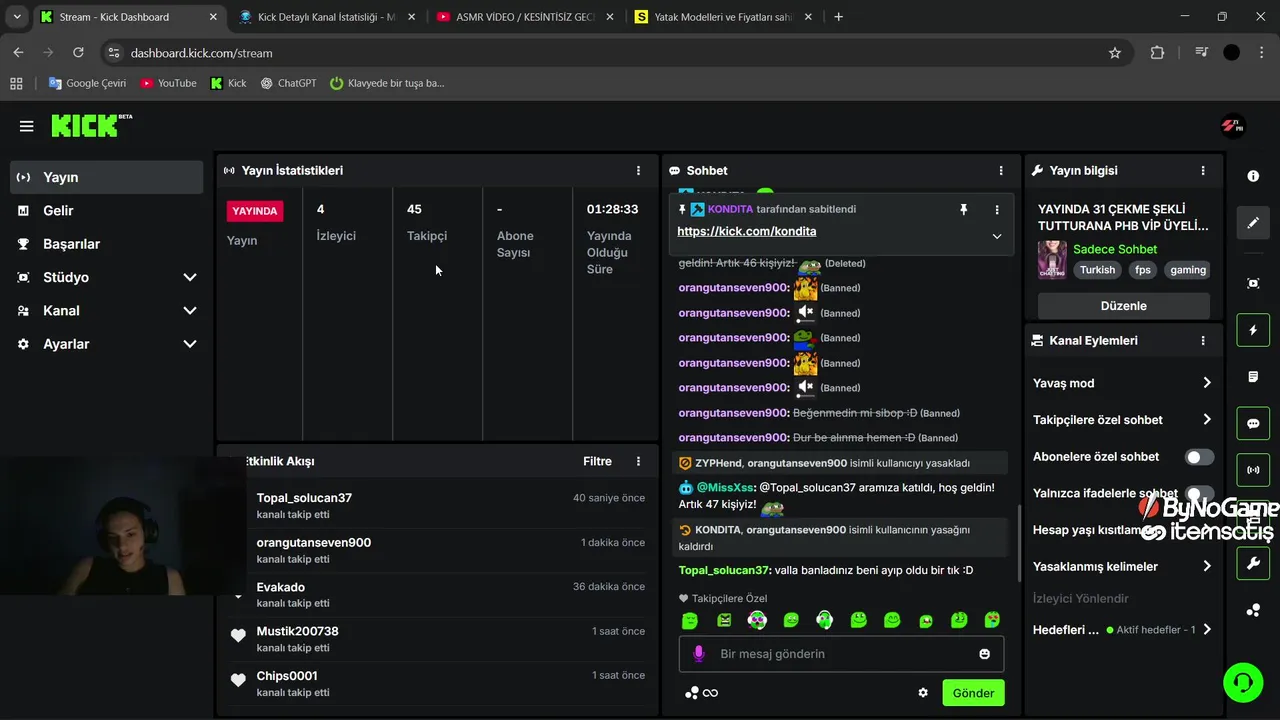Expand the pinned message chevron
Image resolution: width=1280 pixels, height=720 pixels.
(x=996, y=236)
